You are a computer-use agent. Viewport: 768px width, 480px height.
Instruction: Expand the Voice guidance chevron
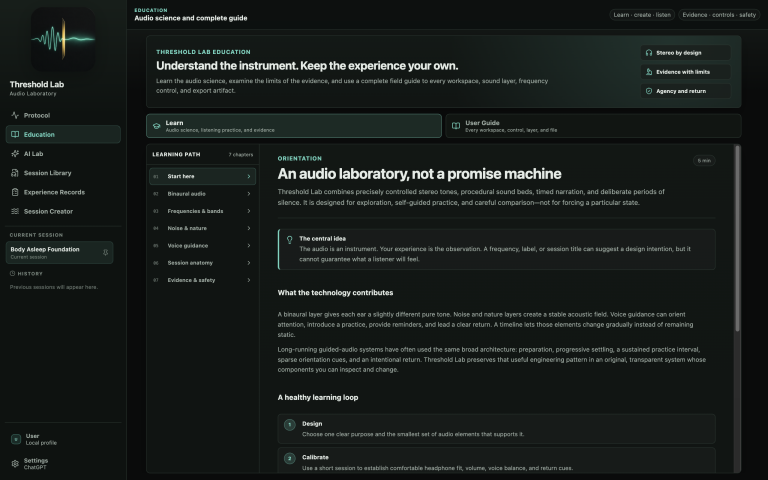coord(249,246)
